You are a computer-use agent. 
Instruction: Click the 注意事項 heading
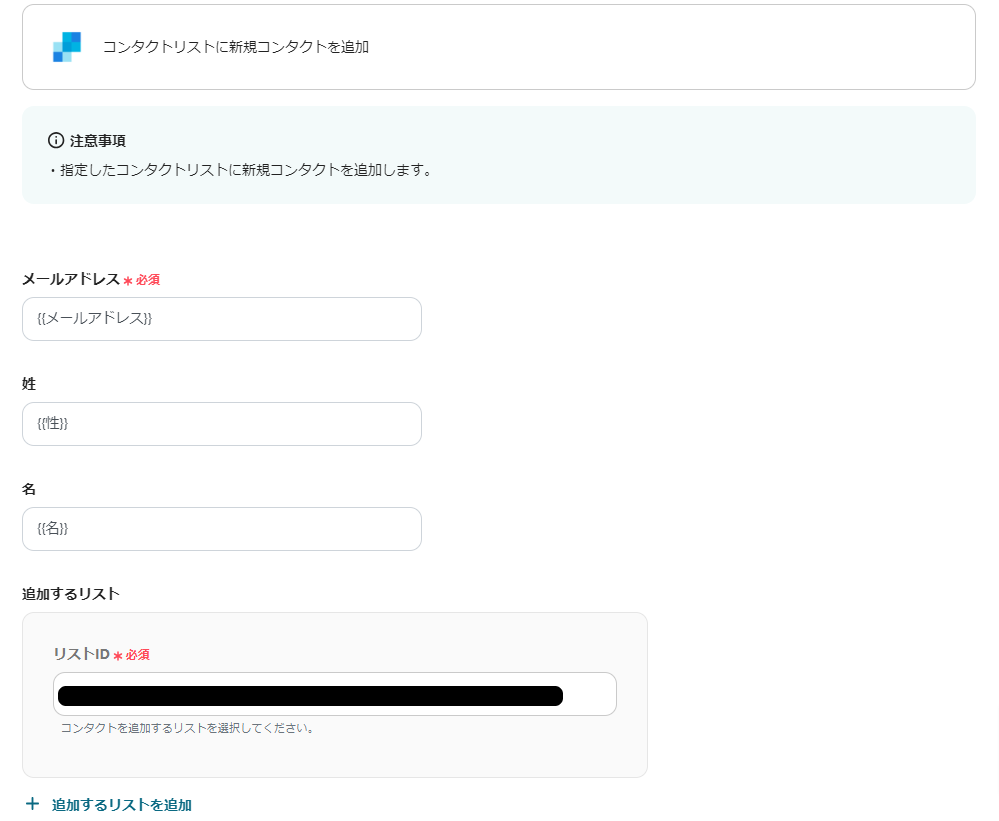97,141
